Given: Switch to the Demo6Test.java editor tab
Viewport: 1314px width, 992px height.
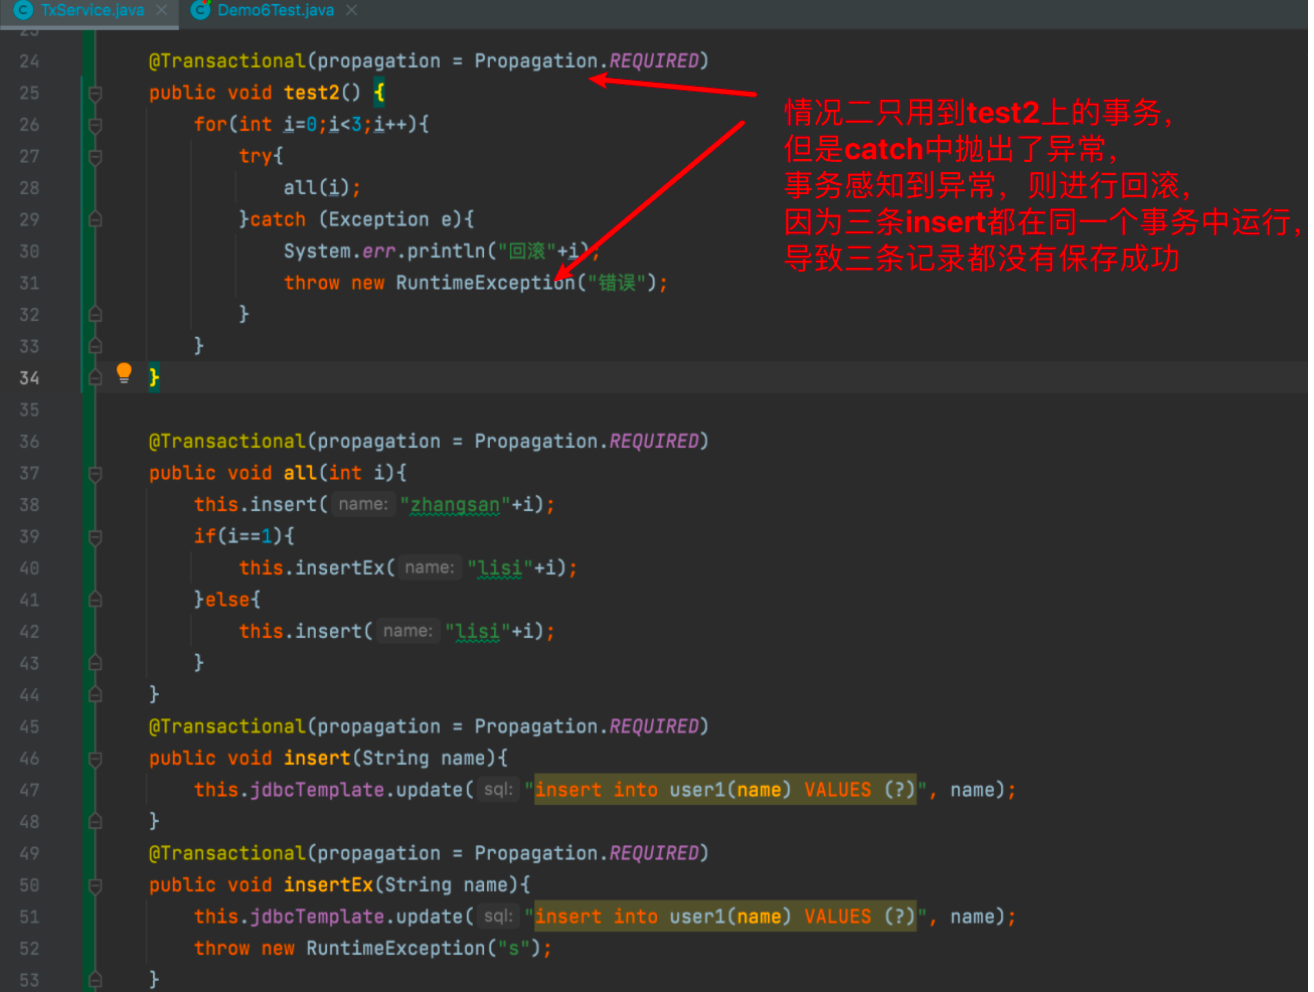Looking at the screenshot, I should (275, 10).
